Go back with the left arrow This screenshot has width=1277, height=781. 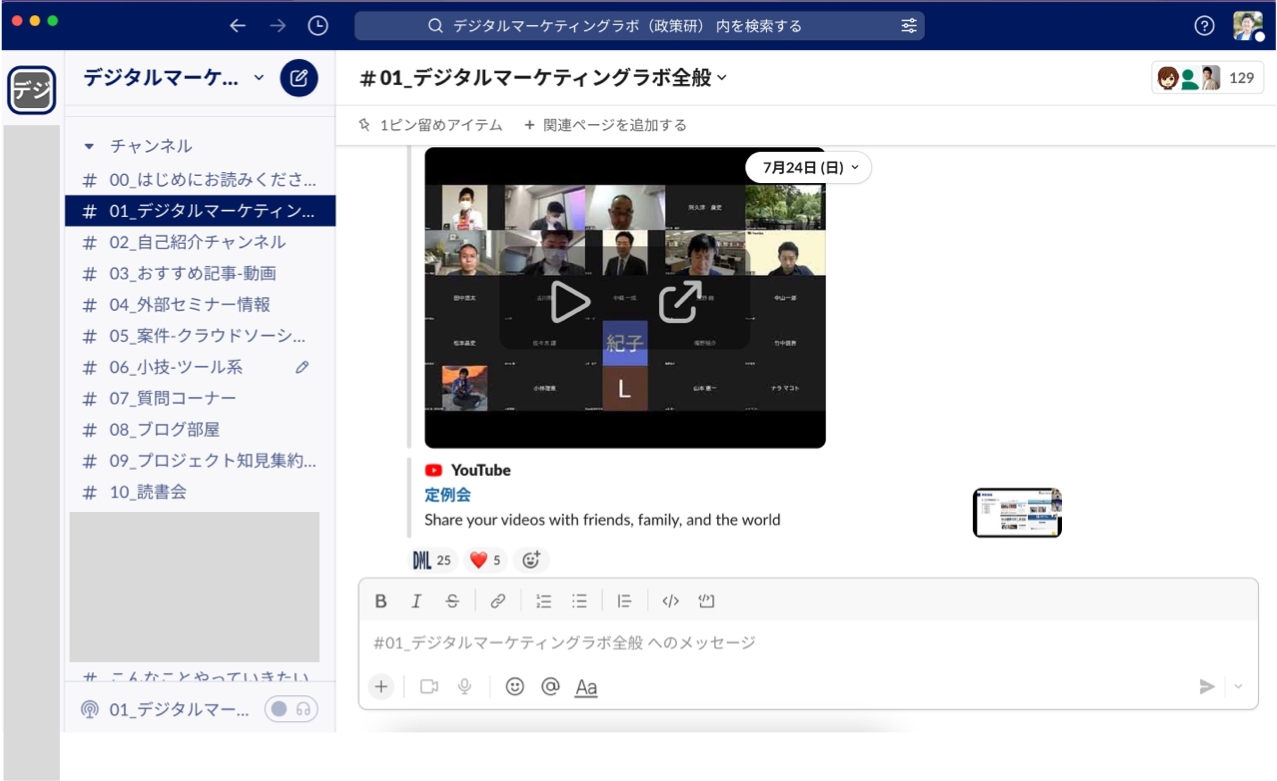tap(237, 26)
